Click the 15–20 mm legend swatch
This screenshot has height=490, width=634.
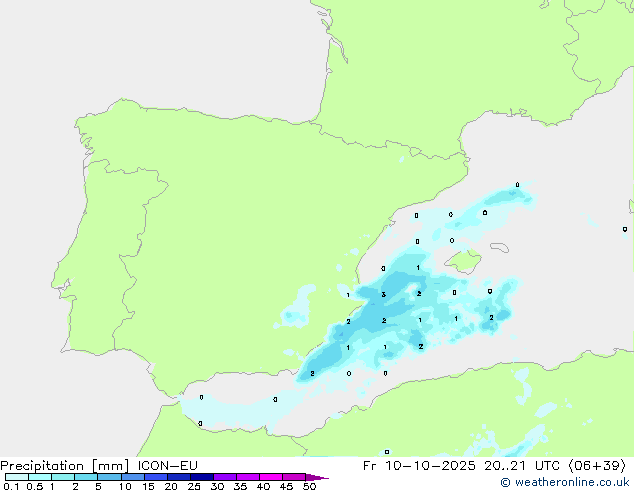click(x=156, y=477)
